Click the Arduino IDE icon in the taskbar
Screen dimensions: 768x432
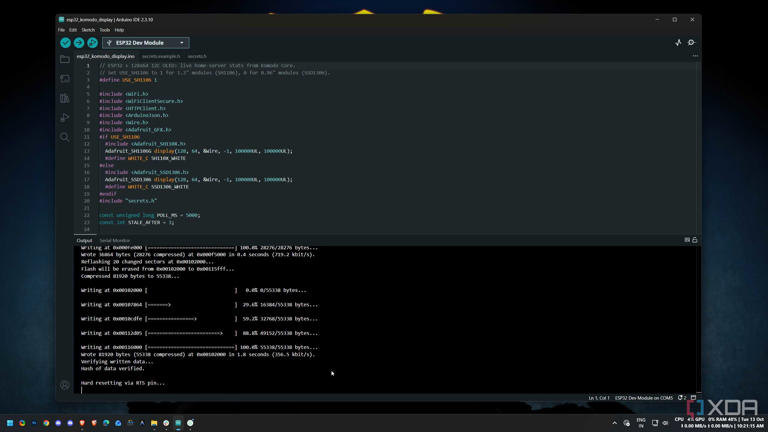click(x=178, y=423)
